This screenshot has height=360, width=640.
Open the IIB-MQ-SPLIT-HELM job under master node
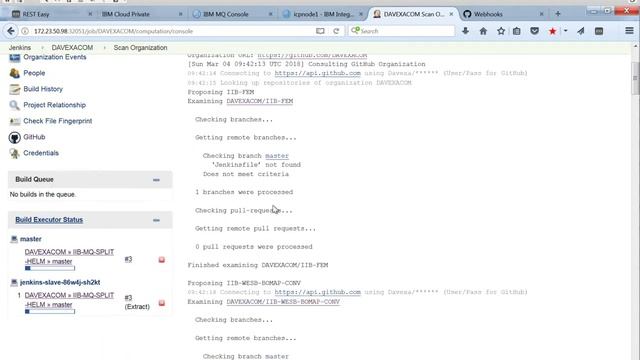pyautogui.click(x=69, y=257)
